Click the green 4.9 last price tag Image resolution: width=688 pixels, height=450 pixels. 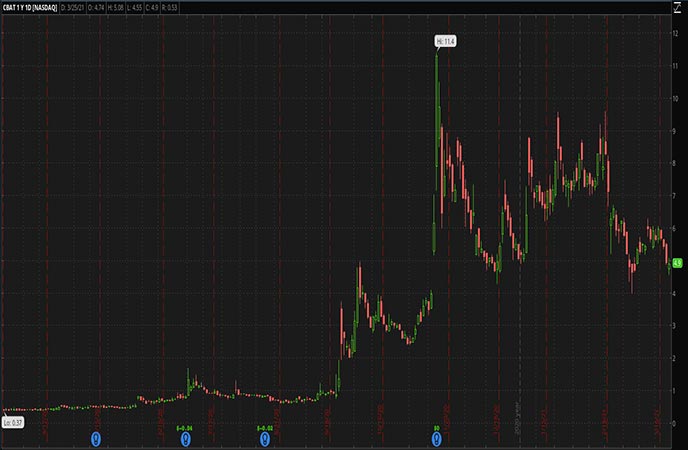677,263
